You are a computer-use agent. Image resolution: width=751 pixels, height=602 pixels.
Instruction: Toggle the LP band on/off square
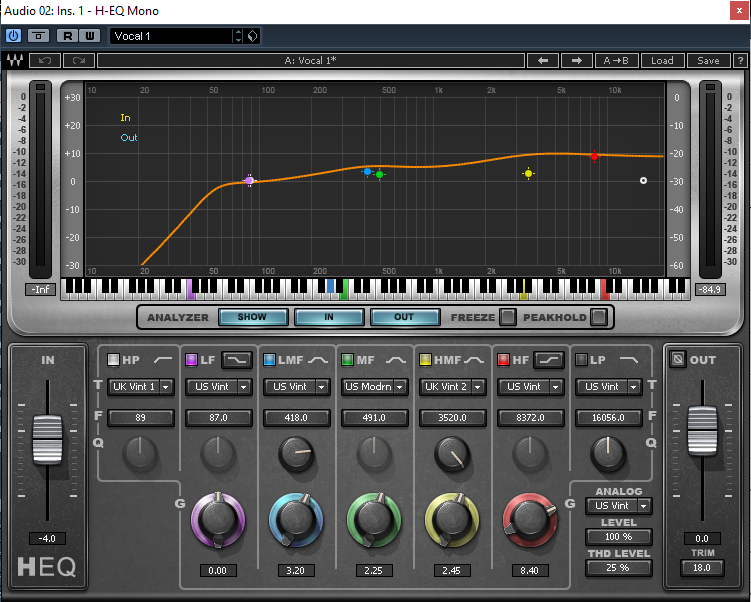click(581, 360)
